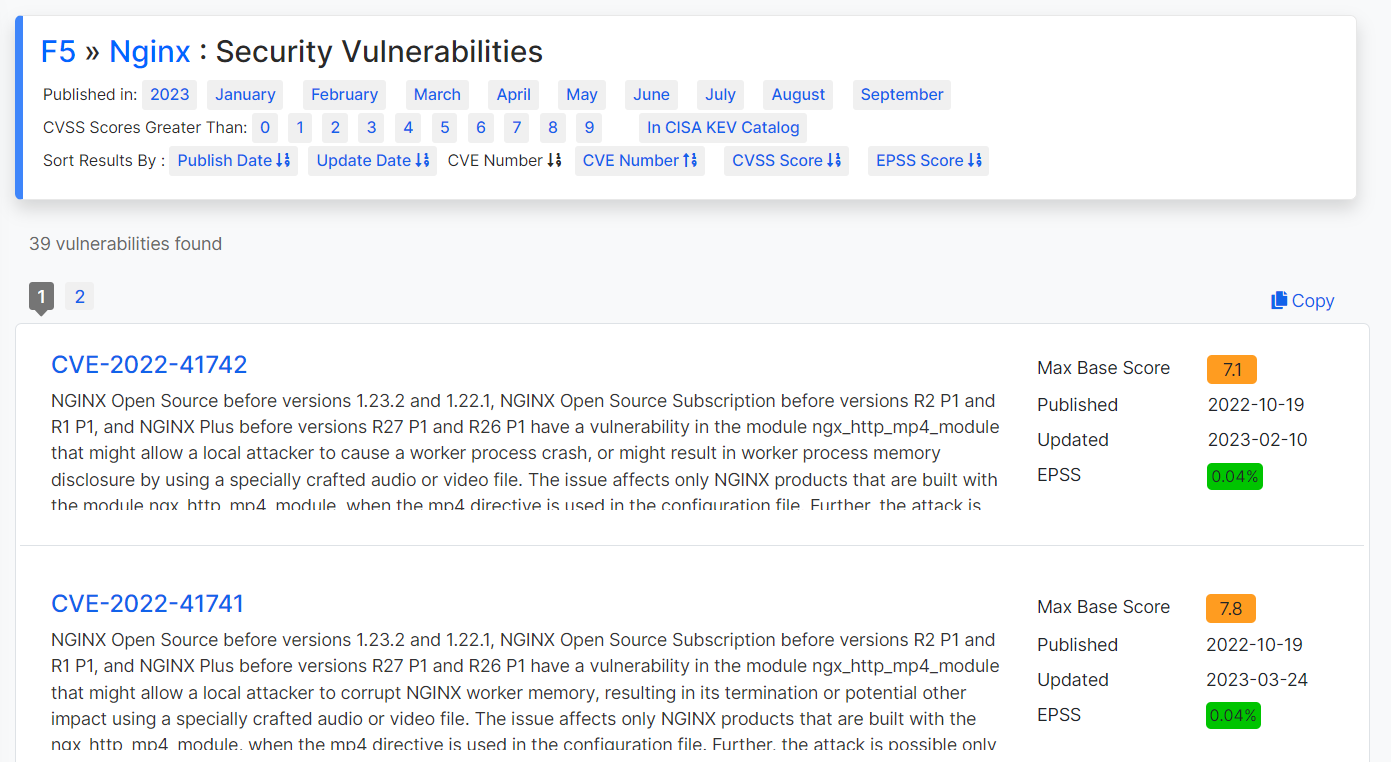Open CVE-2022-41742 details
The image size is (1391, 762).
[x=149, y=364]
